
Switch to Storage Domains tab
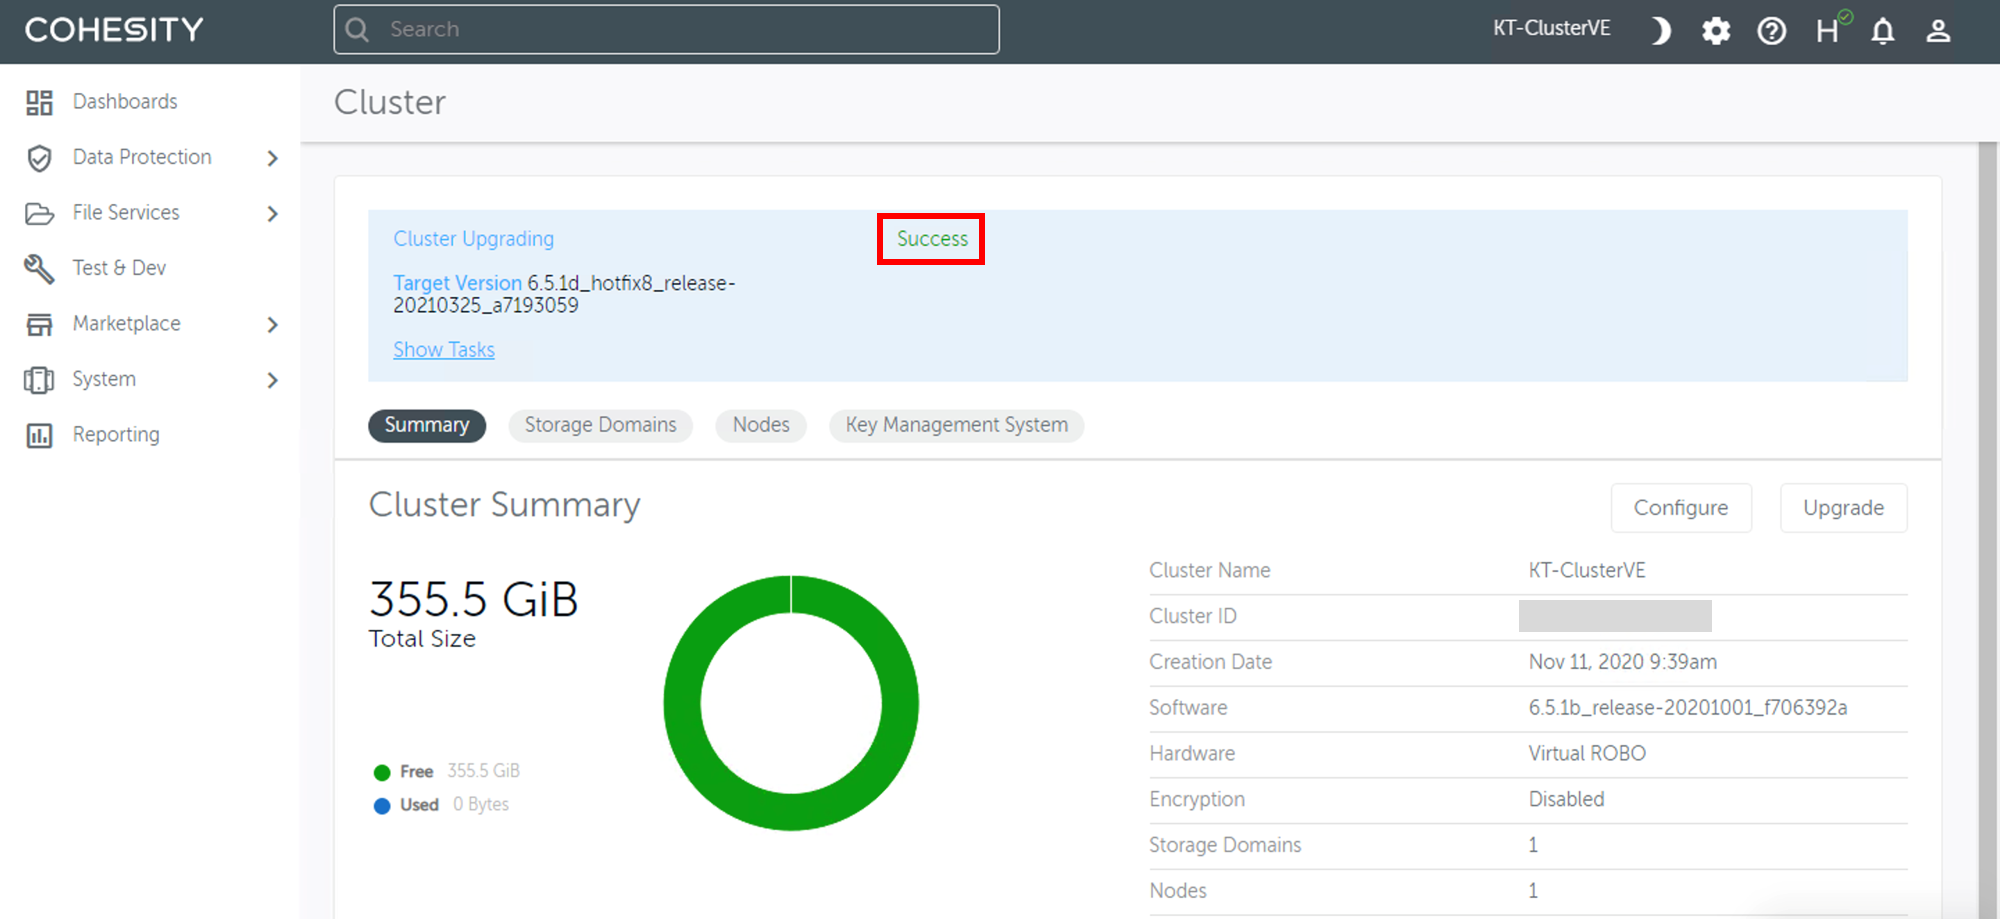(x=601, y=425)
